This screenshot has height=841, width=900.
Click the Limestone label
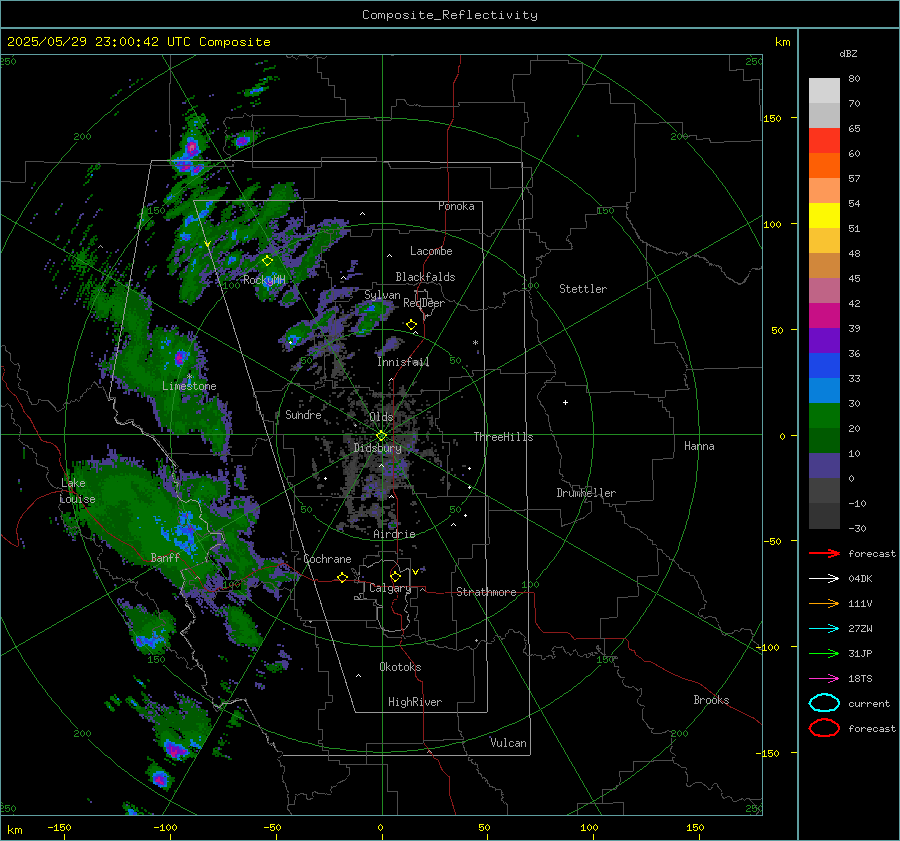(189, 386)
